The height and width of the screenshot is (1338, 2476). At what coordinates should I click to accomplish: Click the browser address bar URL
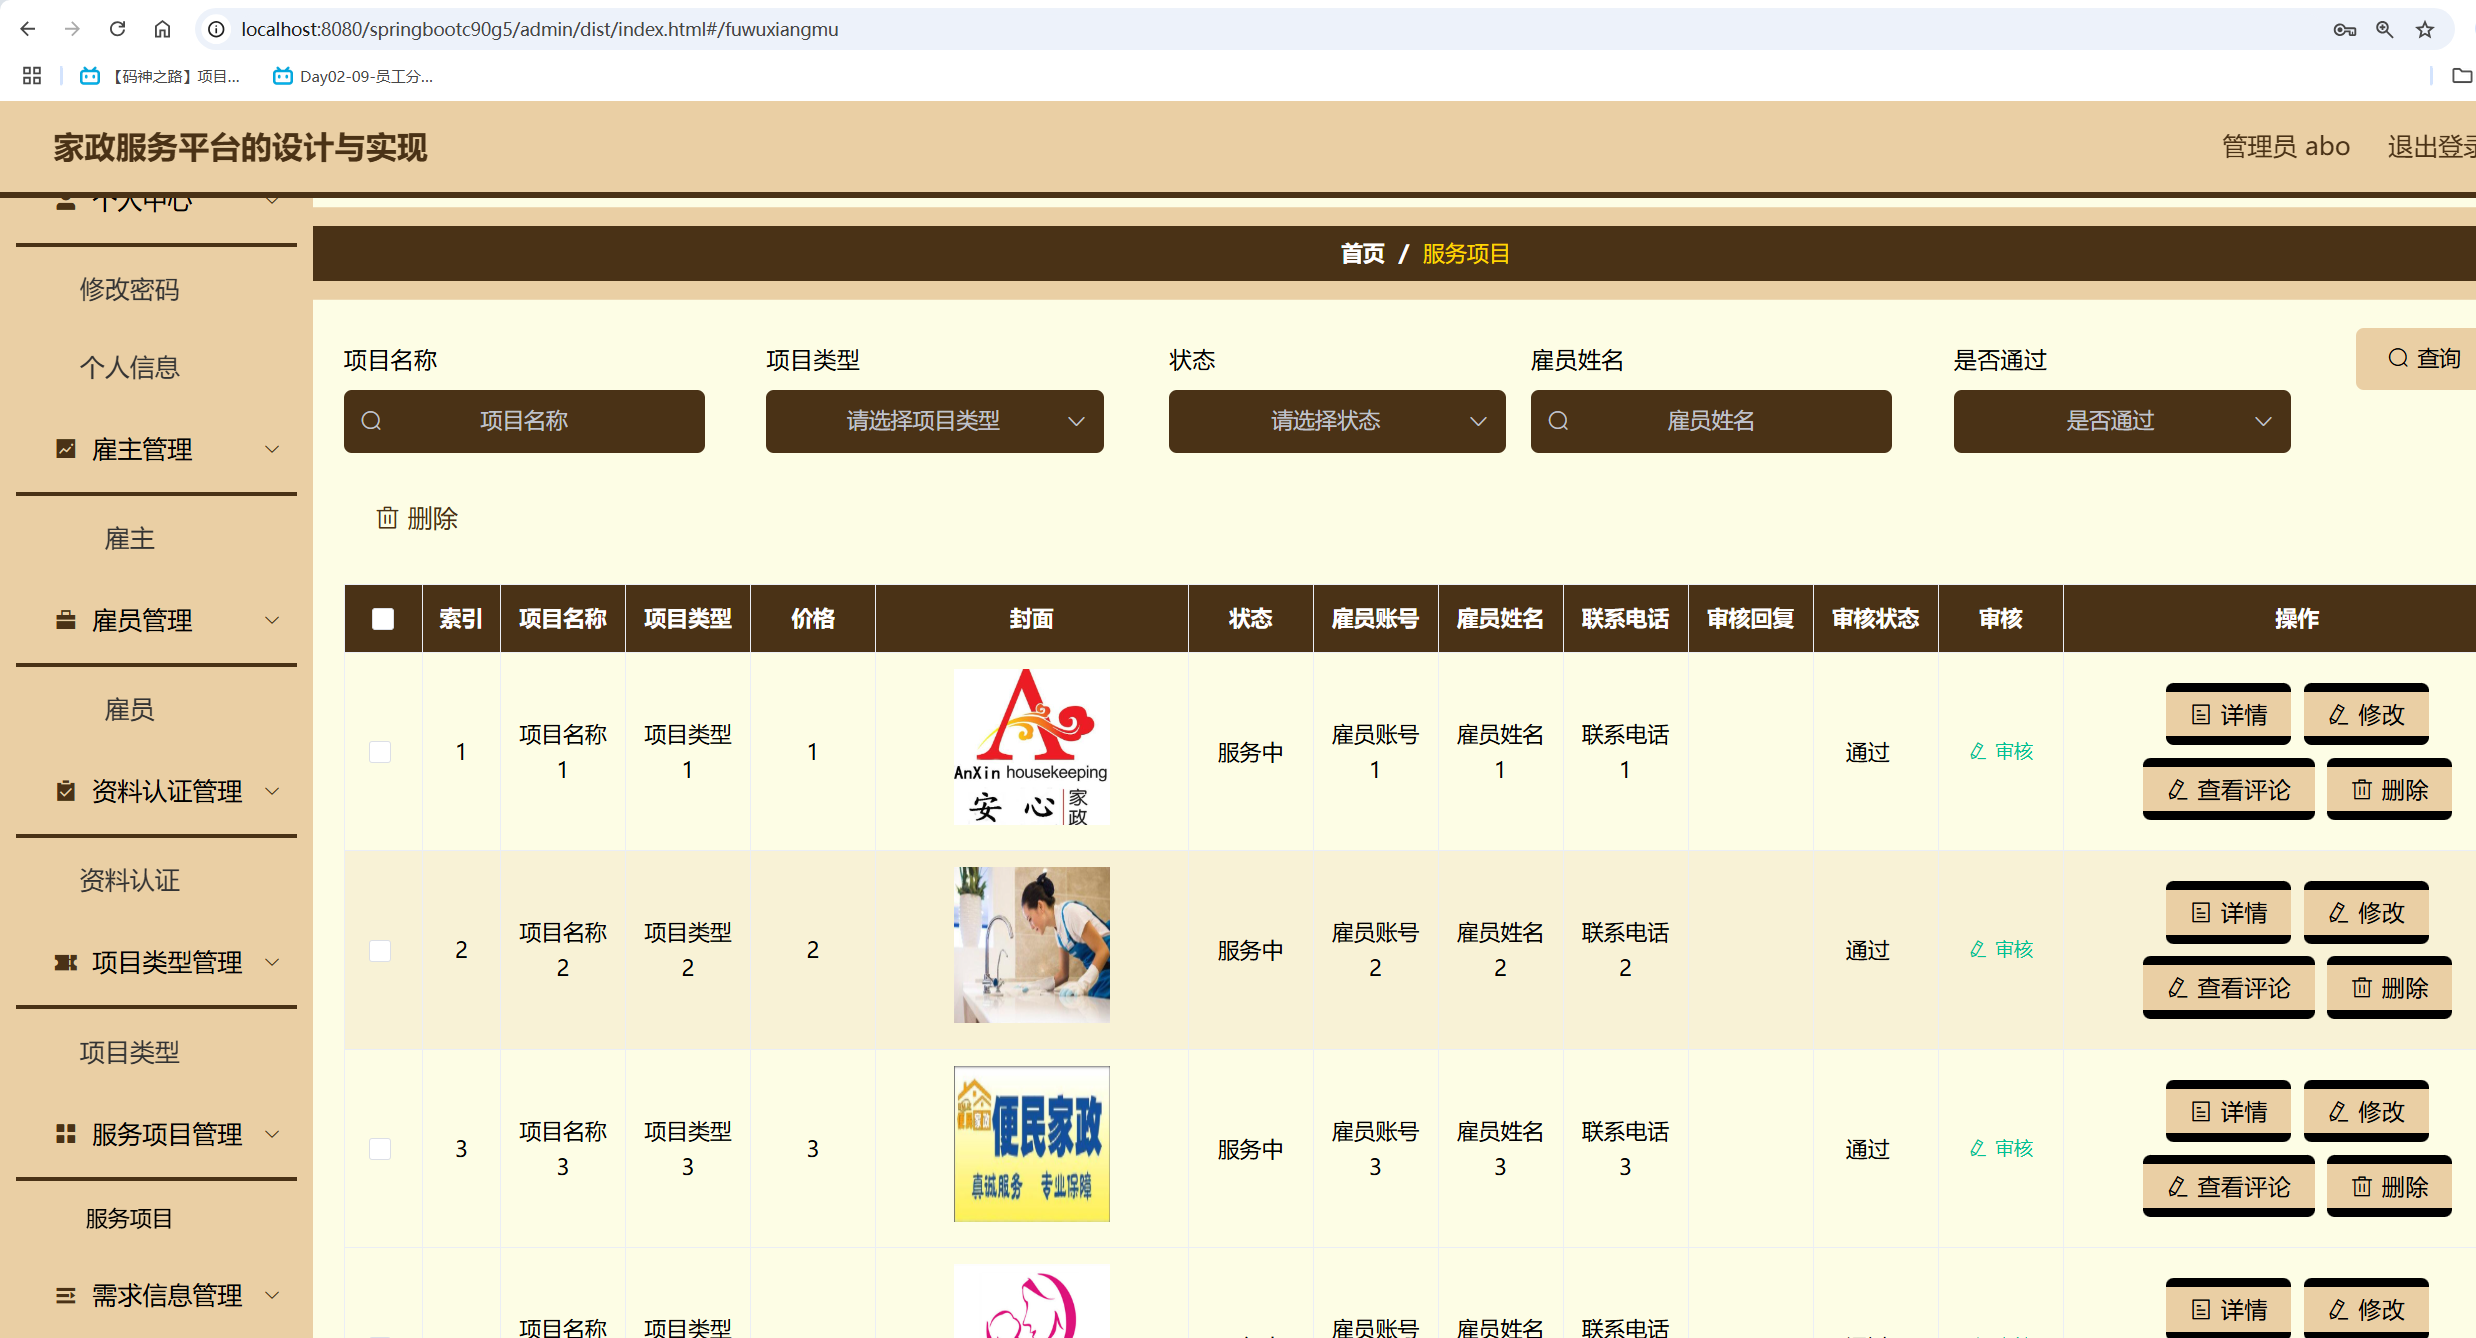tap(540, 29)
